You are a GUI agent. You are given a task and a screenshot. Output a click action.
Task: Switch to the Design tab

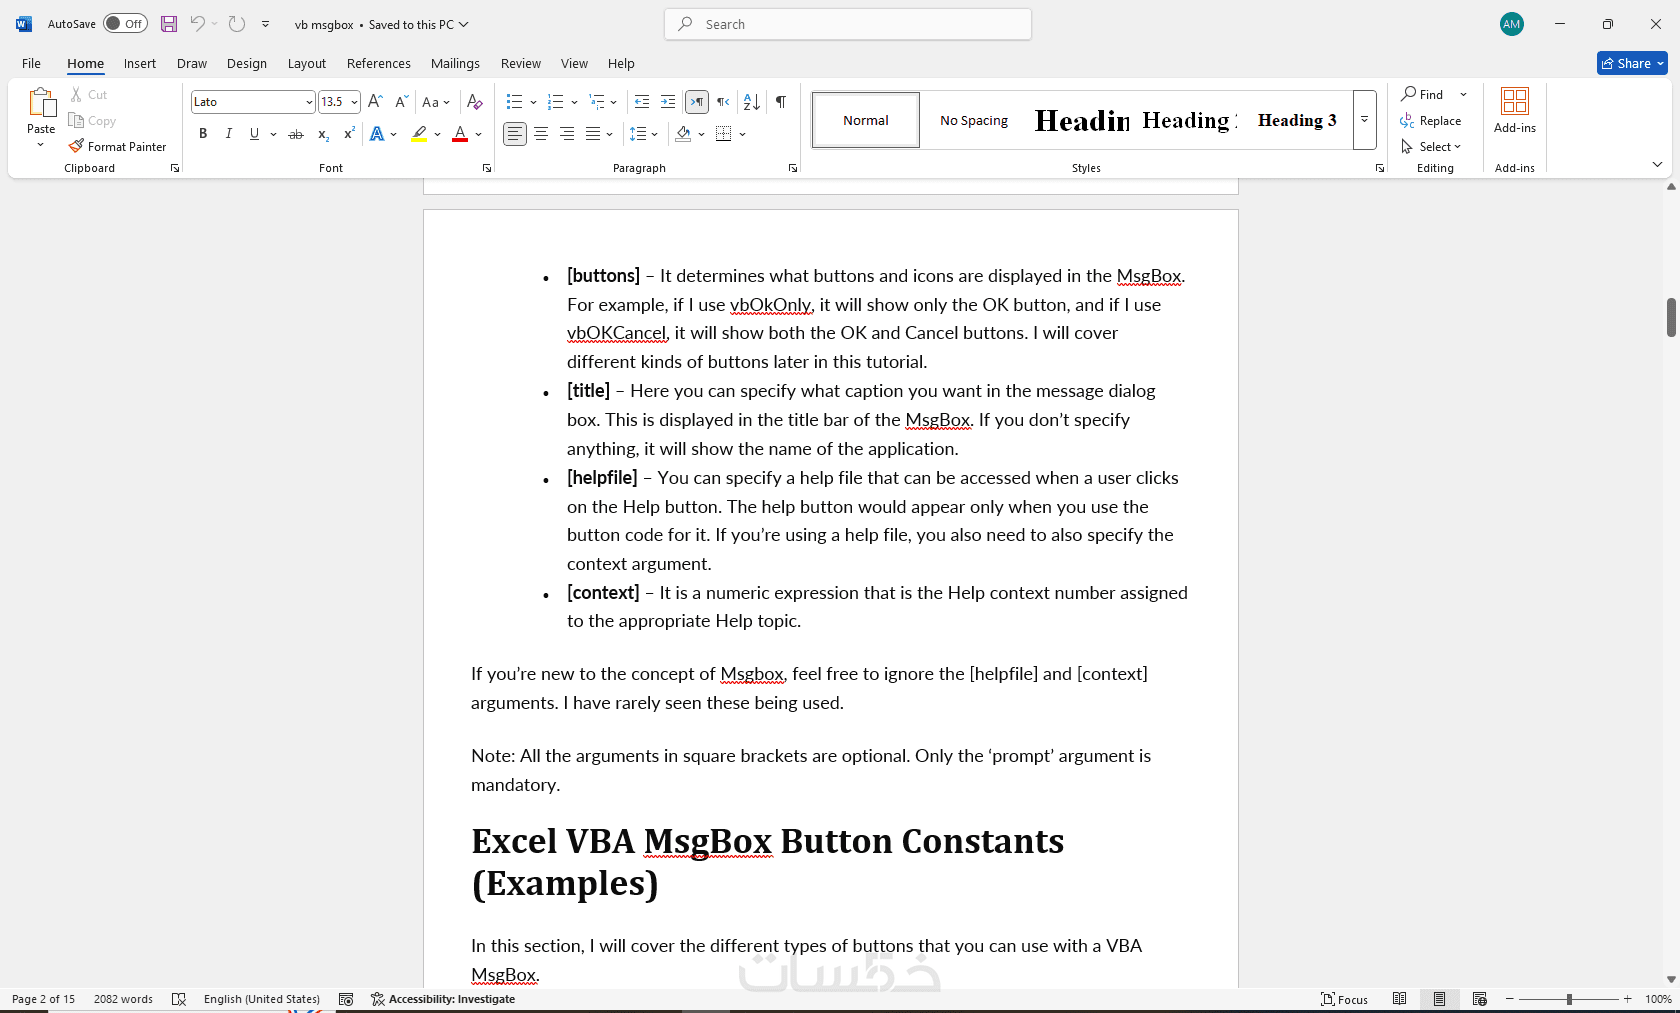pos(247,63)
